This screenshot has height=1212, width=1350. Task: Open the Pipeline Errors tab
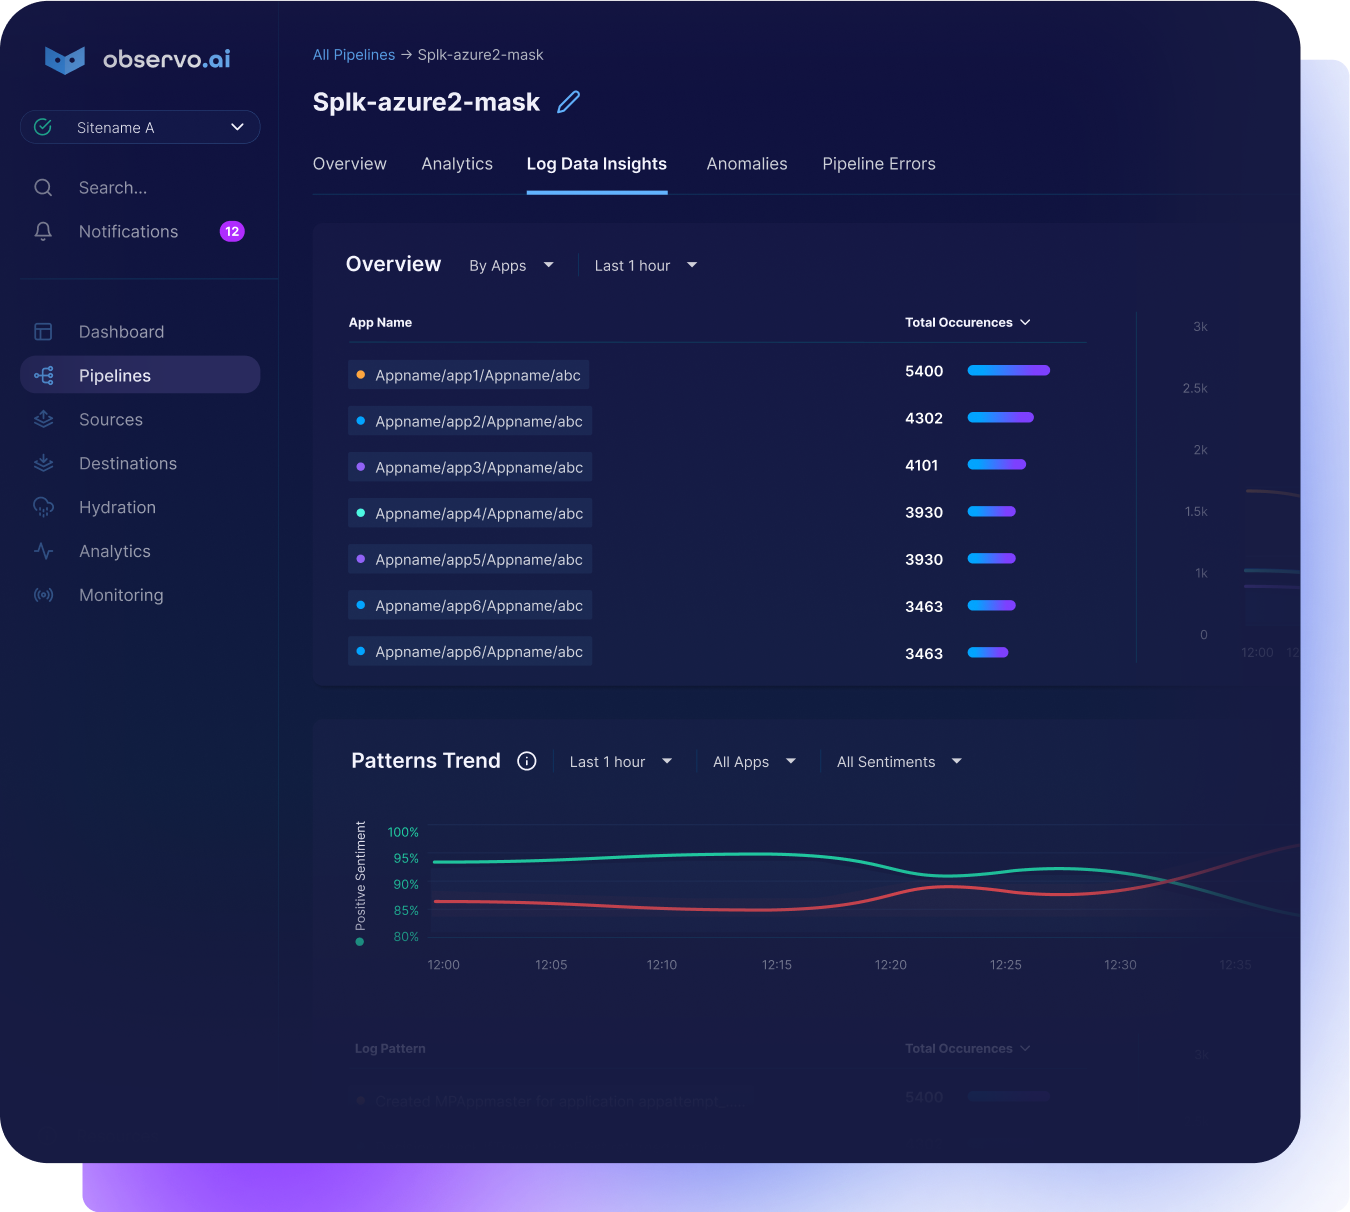(879, 164)
